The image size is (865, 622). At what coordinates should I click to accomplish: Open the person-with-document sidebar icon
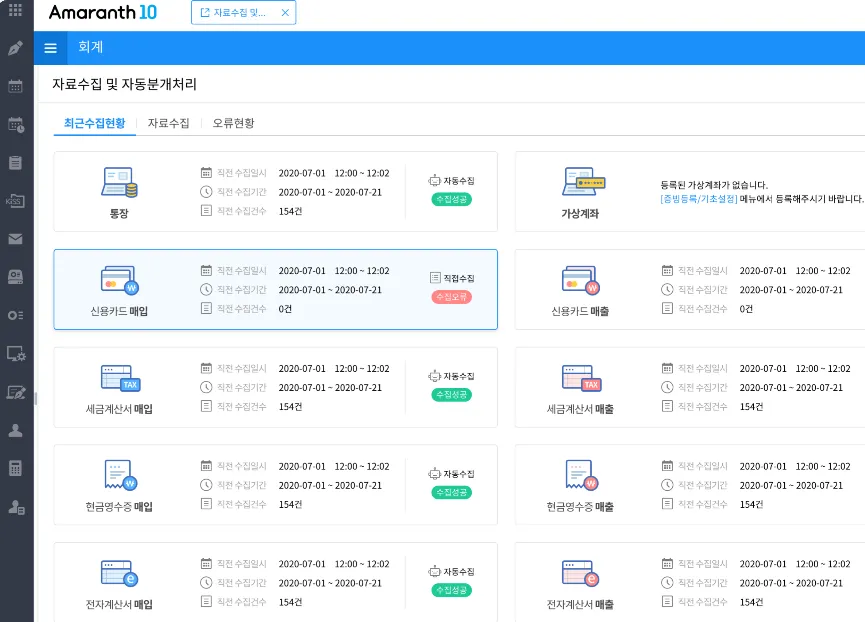pyautogui.click(x=16, y=507)
